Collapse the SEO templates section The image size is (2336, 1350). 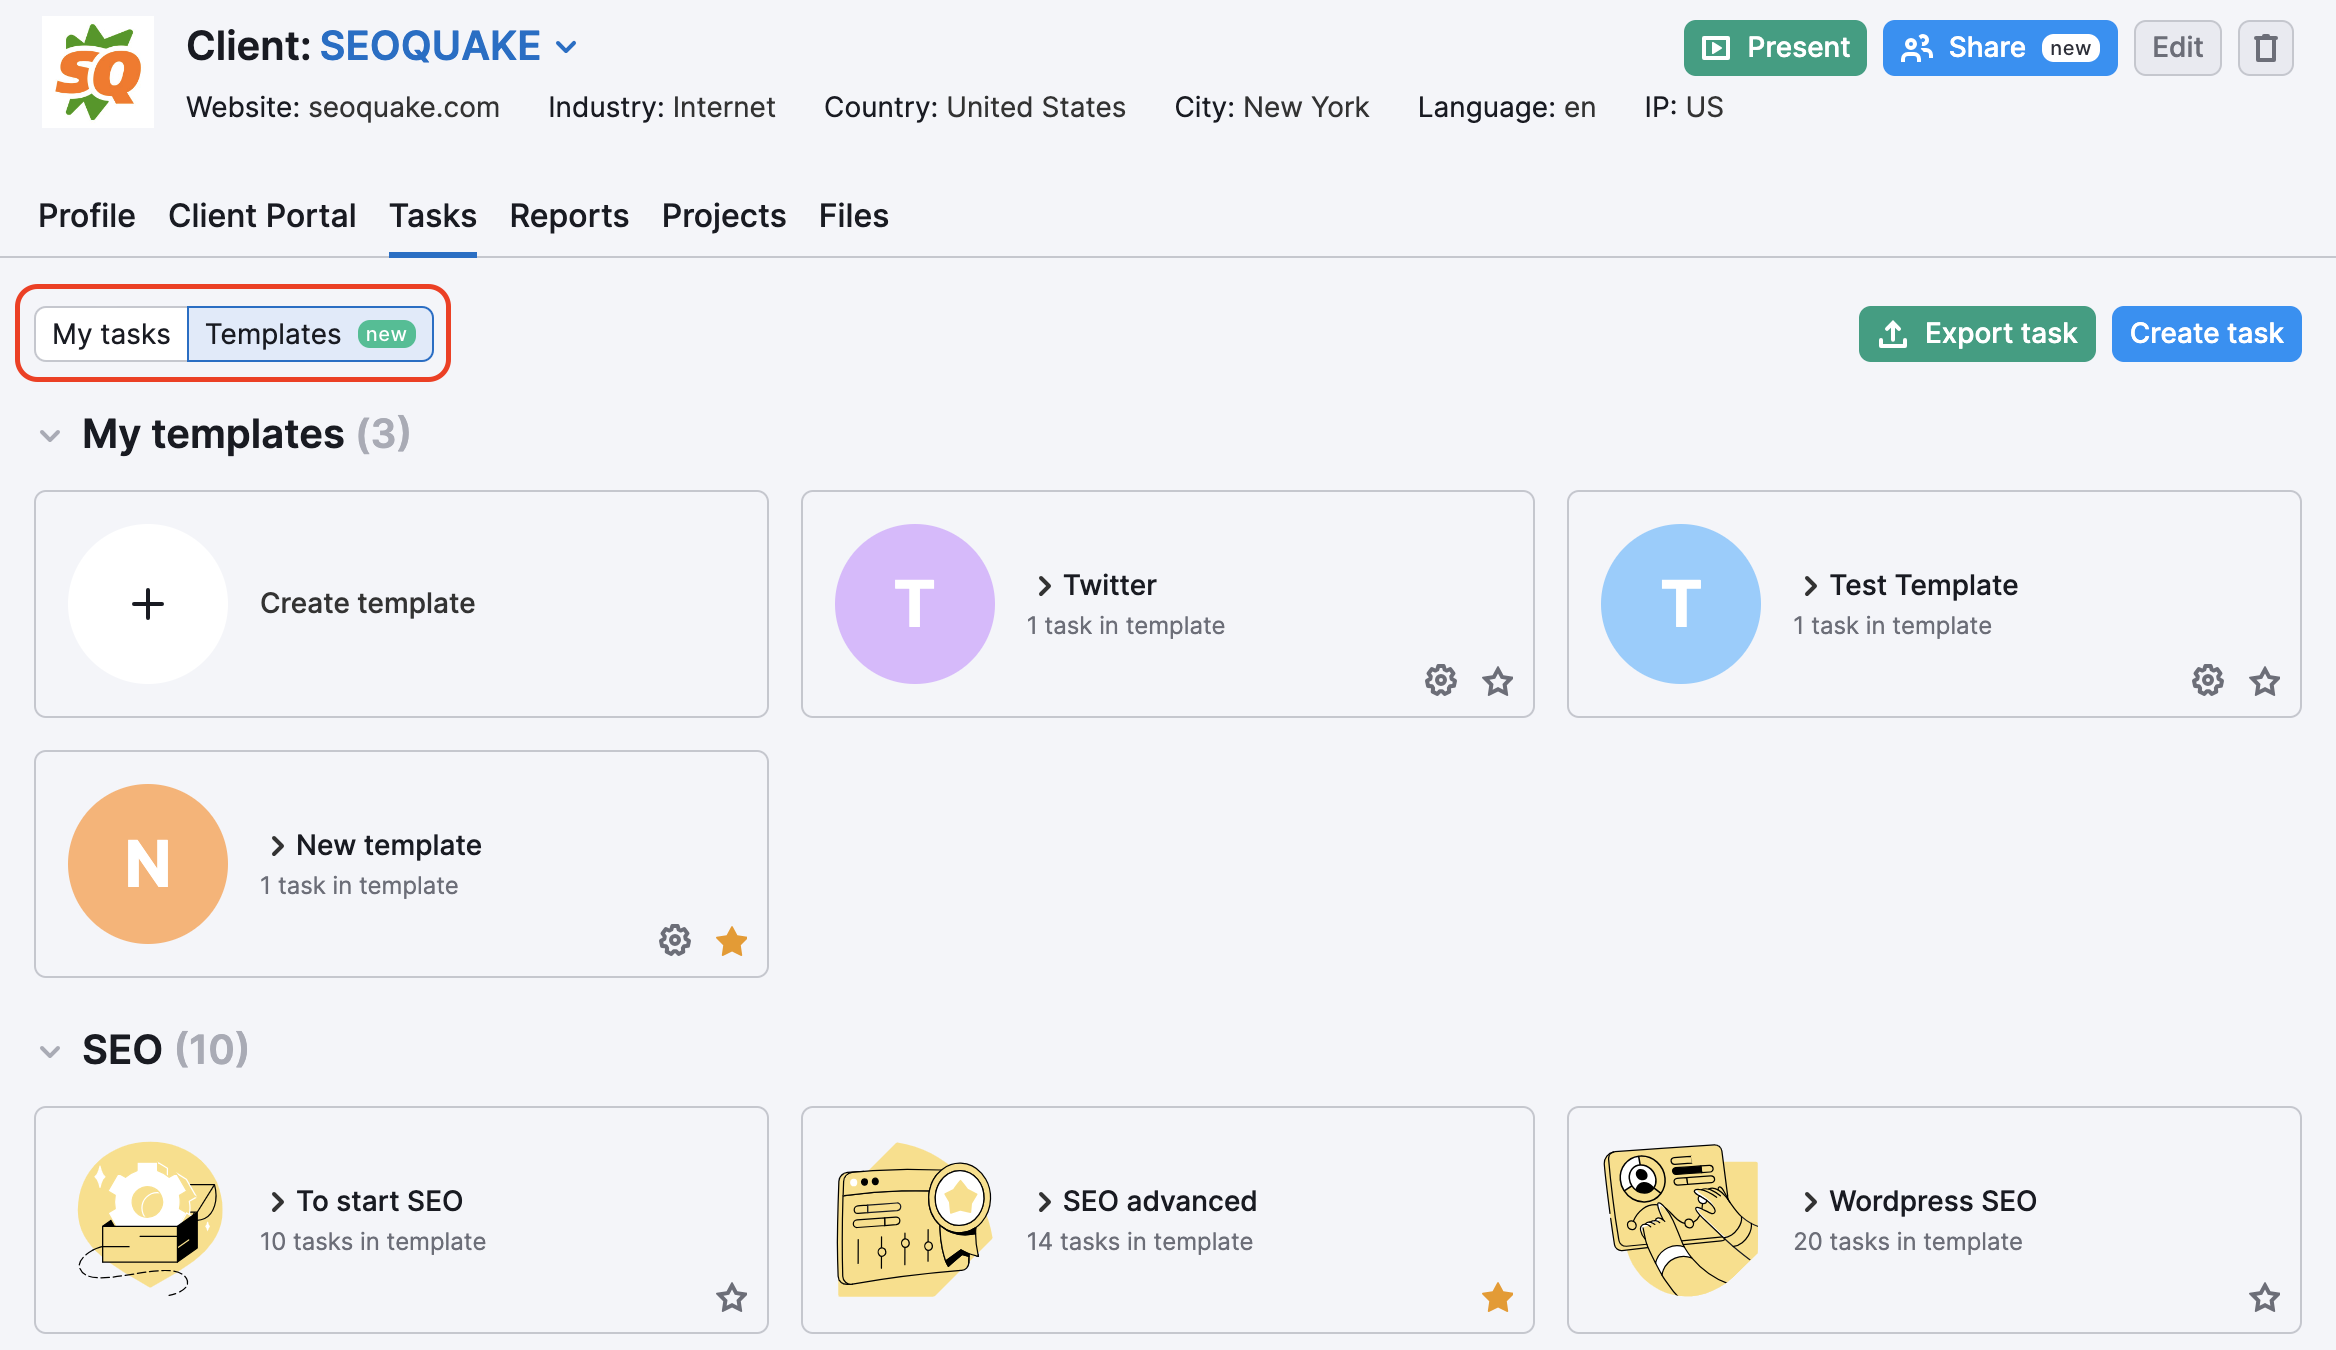point(50,1051)
